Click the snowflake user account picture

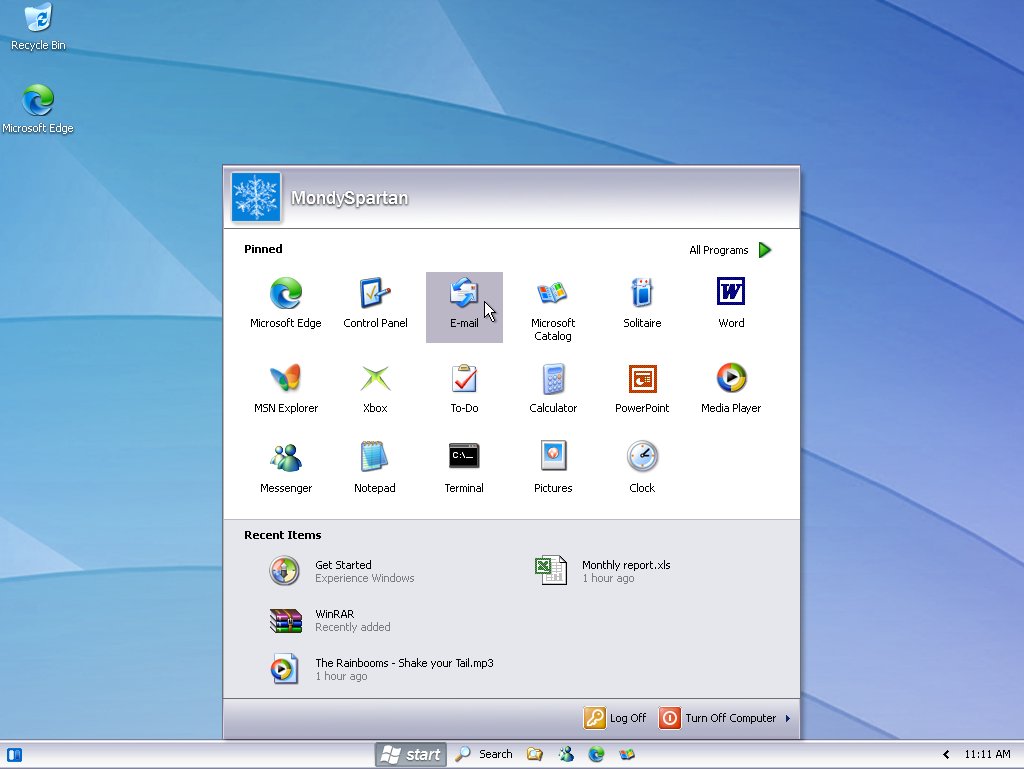click(x=256, y=197)
